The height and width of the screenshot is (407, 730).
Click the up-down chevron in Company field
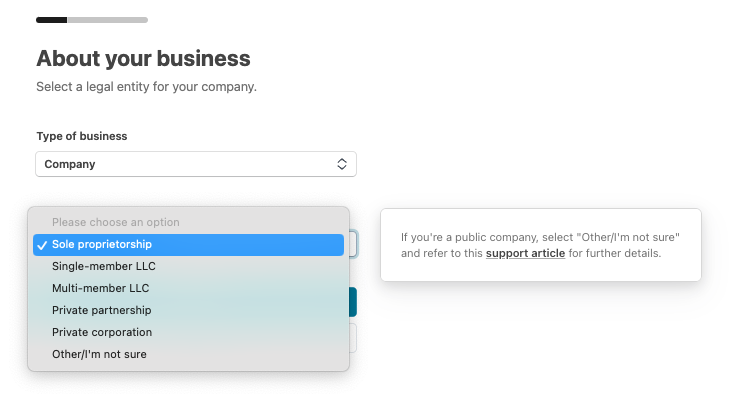[x=342, y=164]
